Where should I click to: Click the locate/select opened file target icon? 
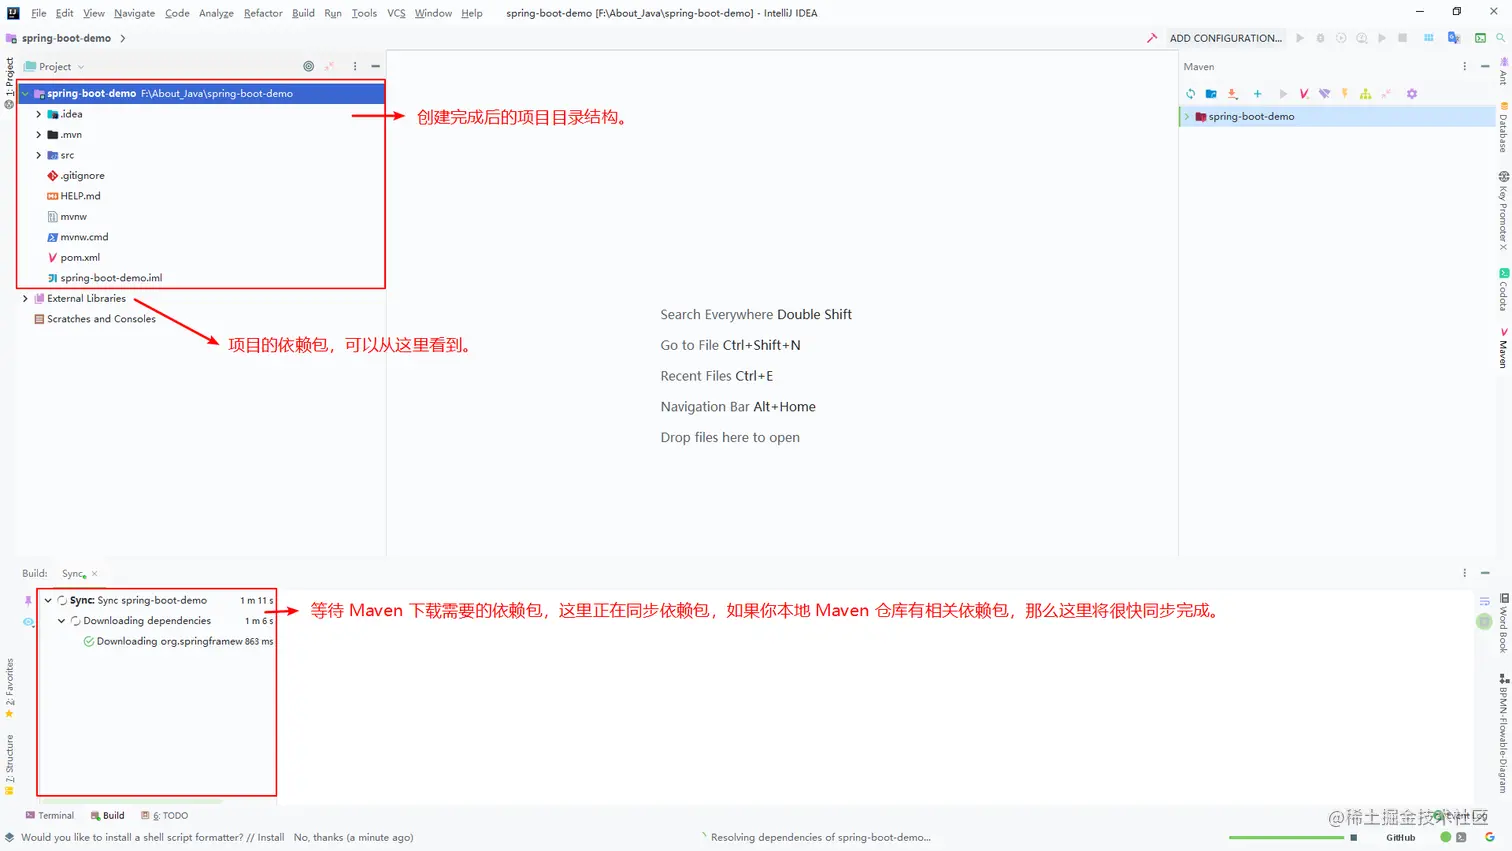308,66
